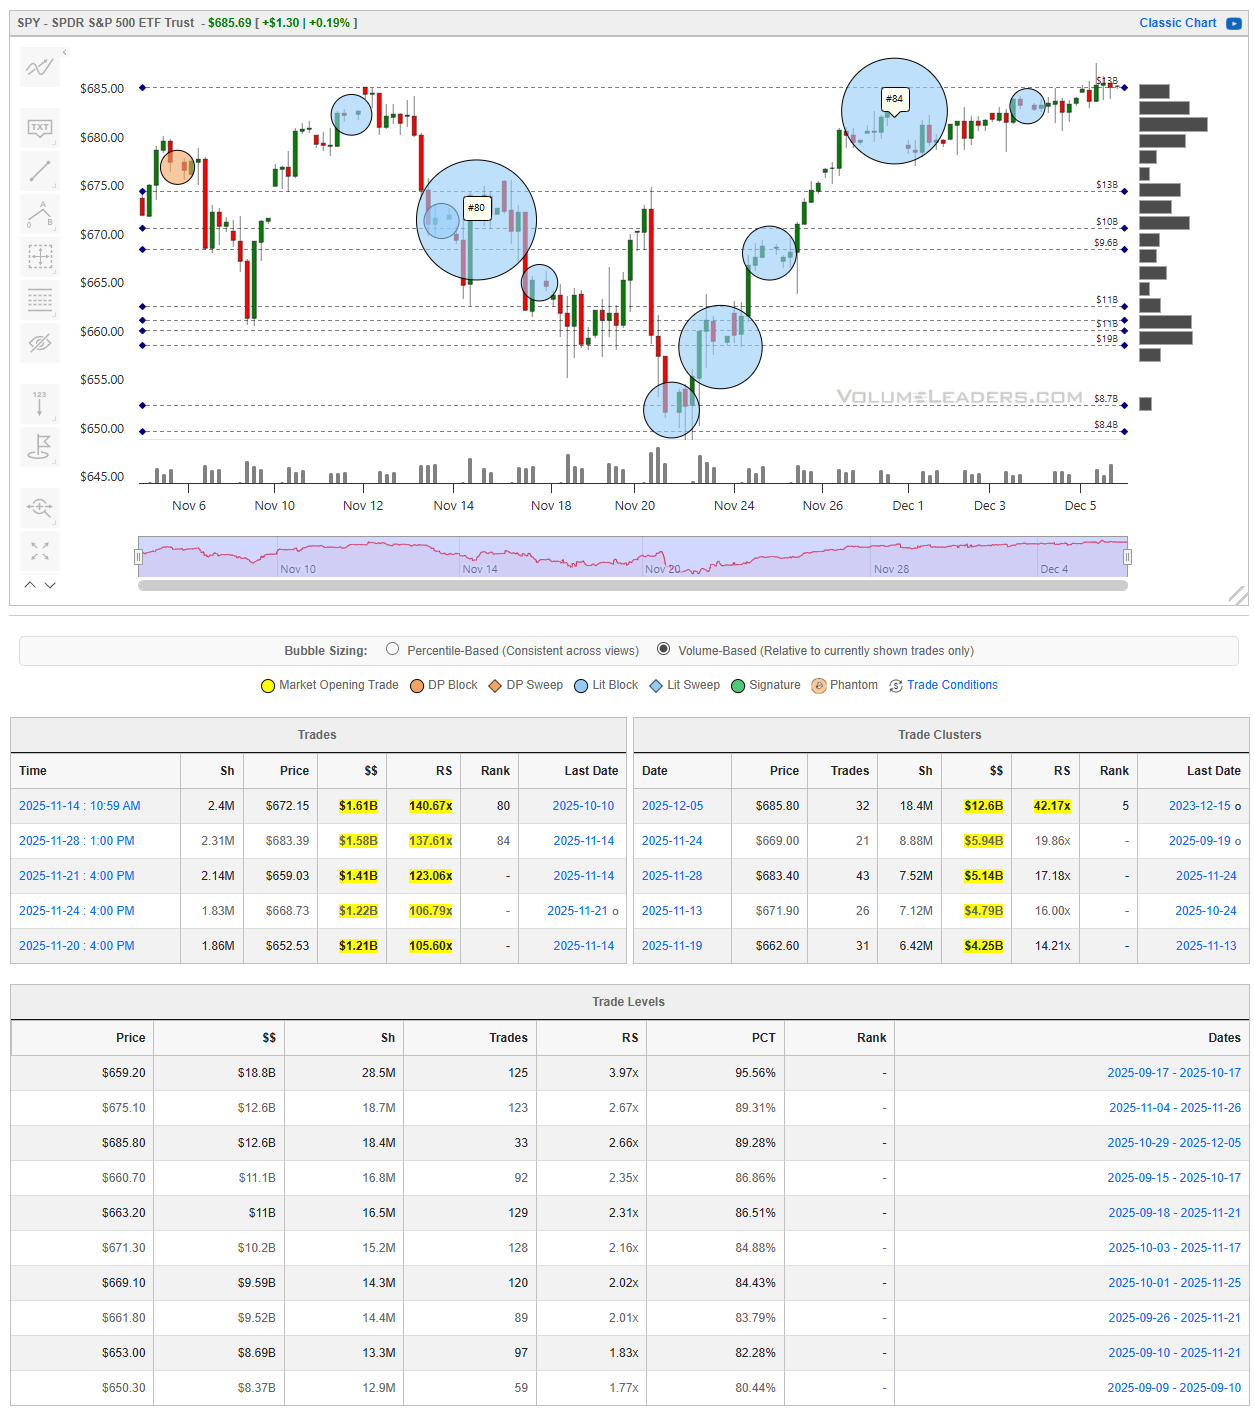Open the 2025-10-10 last date link

point(583,806)
